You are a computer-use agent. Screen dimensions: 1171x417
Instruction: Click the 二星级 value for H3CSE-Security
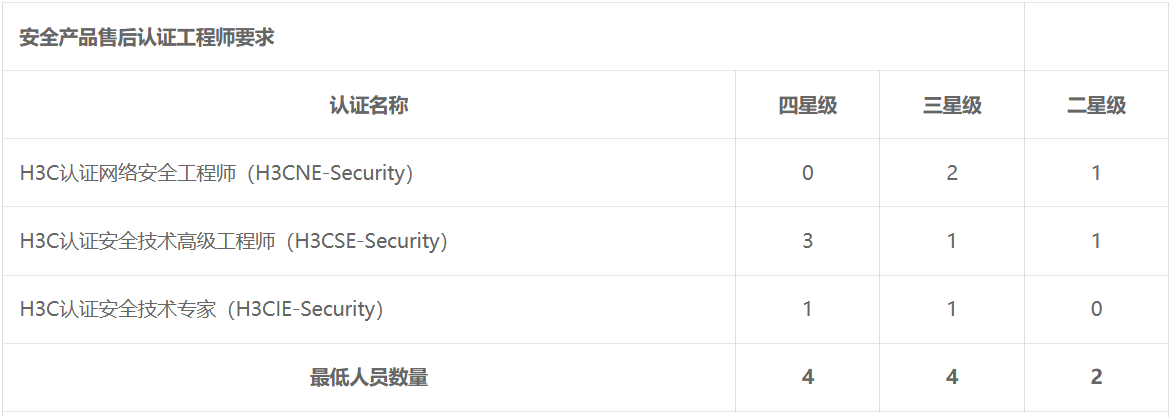click(1096, 241)
